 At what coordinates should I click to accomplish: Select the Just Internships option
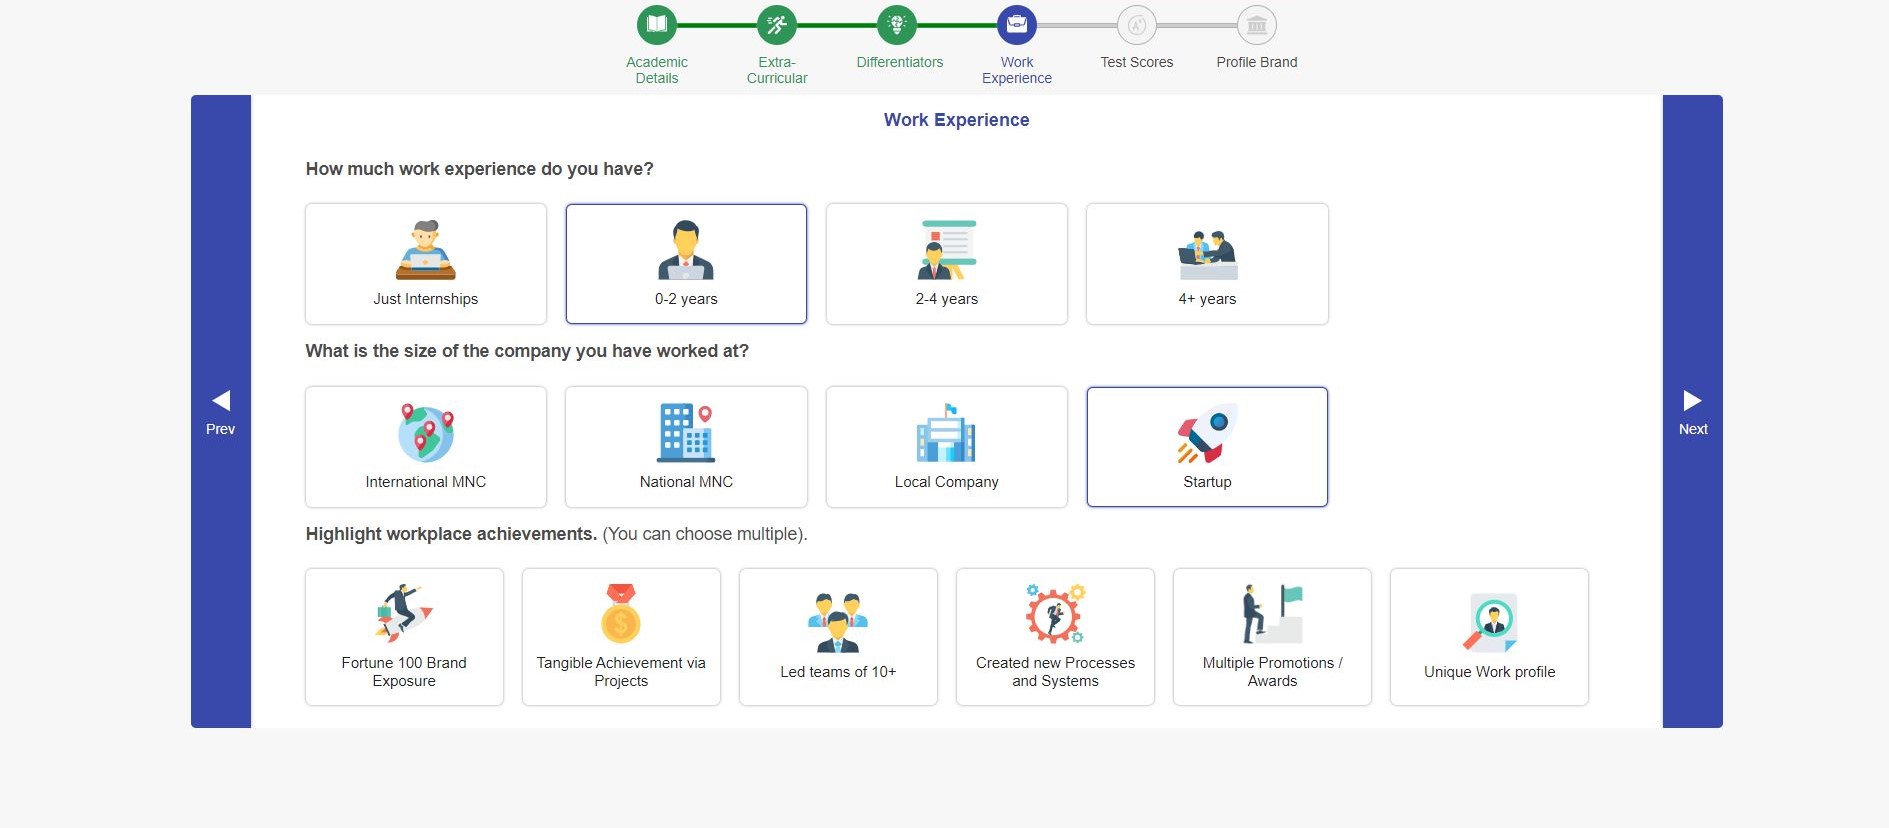point(426,264)
